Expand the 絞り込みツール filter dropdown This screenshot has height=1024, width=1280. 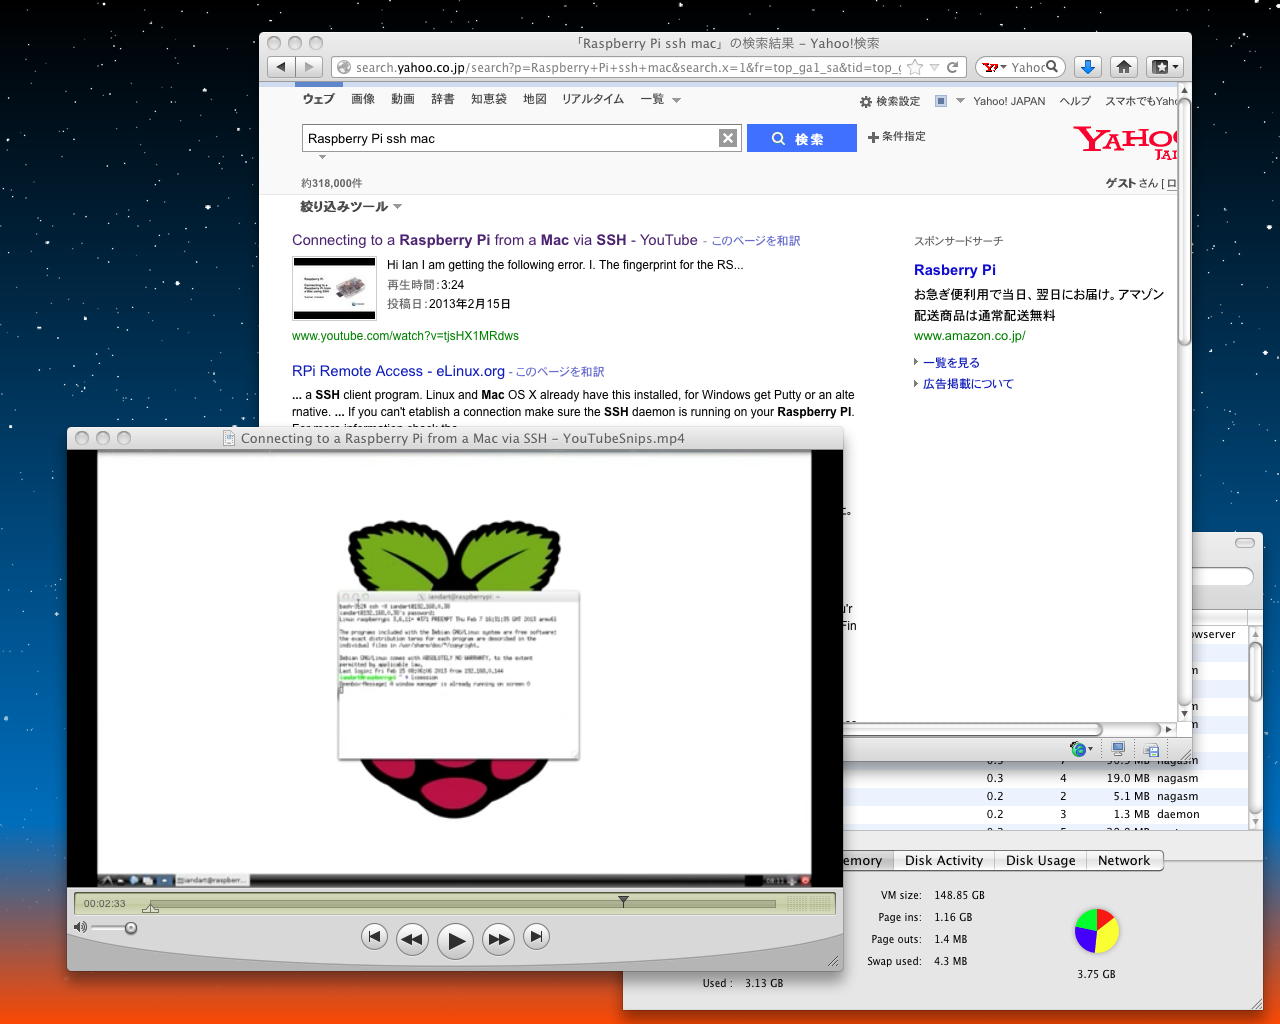351,207
